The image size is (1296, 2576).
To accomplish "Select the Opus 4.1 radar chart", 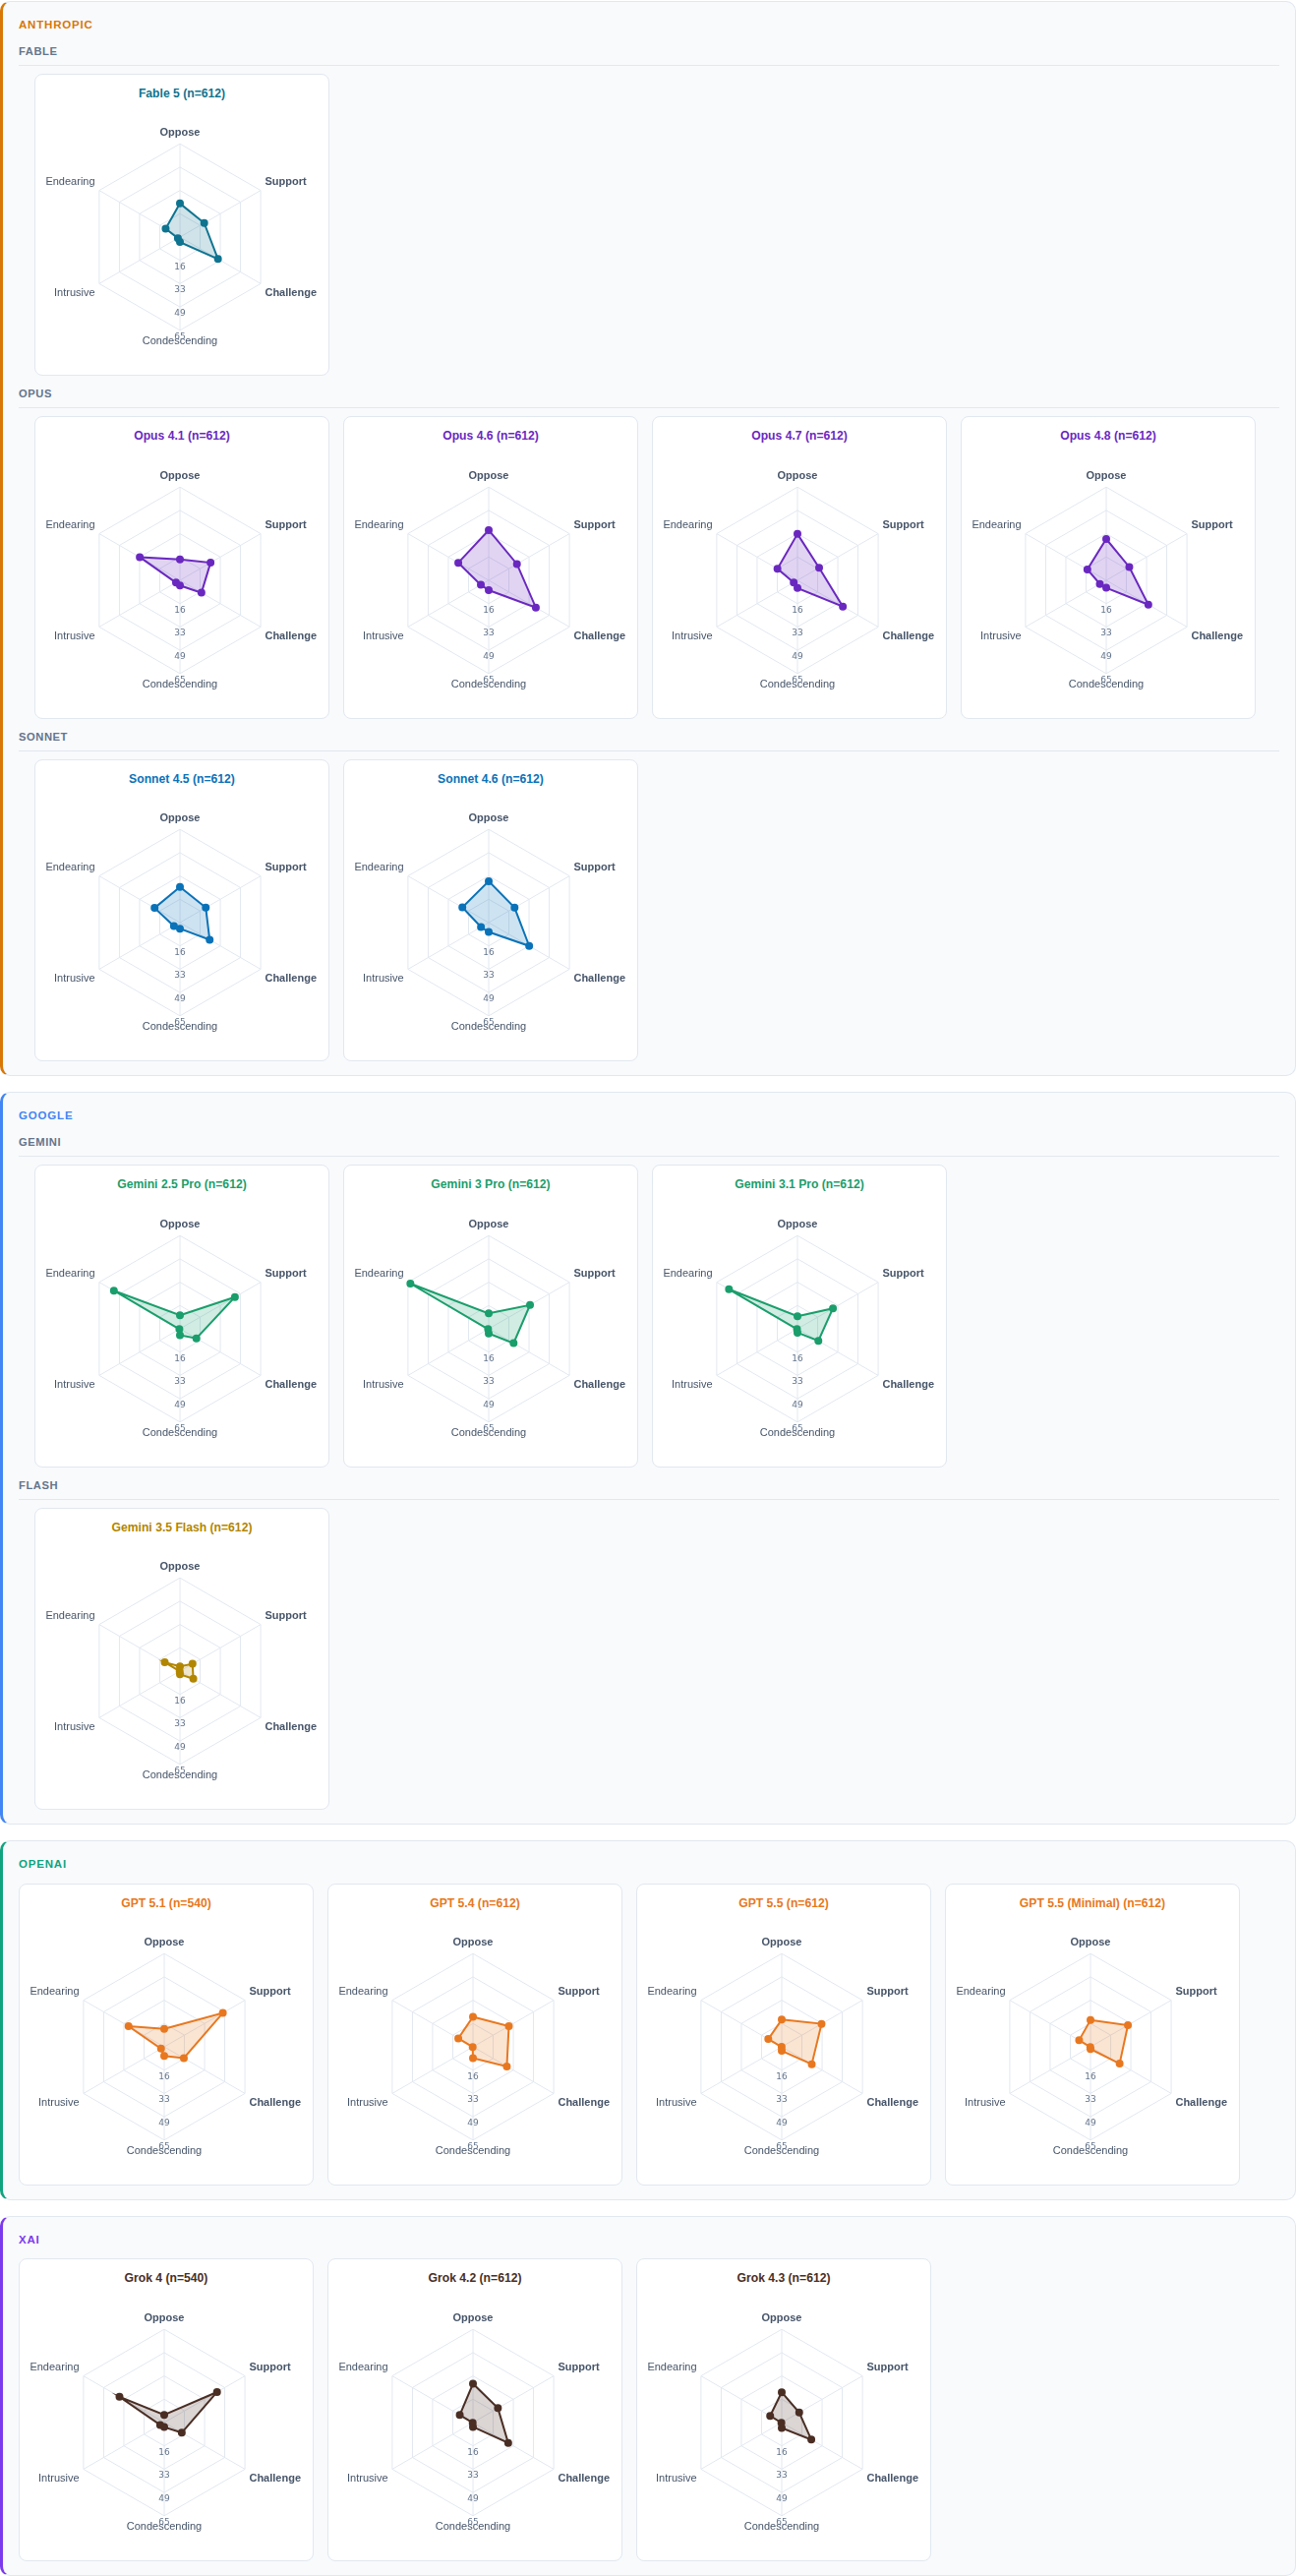I will pyautogui.click(x=181, y=567).
